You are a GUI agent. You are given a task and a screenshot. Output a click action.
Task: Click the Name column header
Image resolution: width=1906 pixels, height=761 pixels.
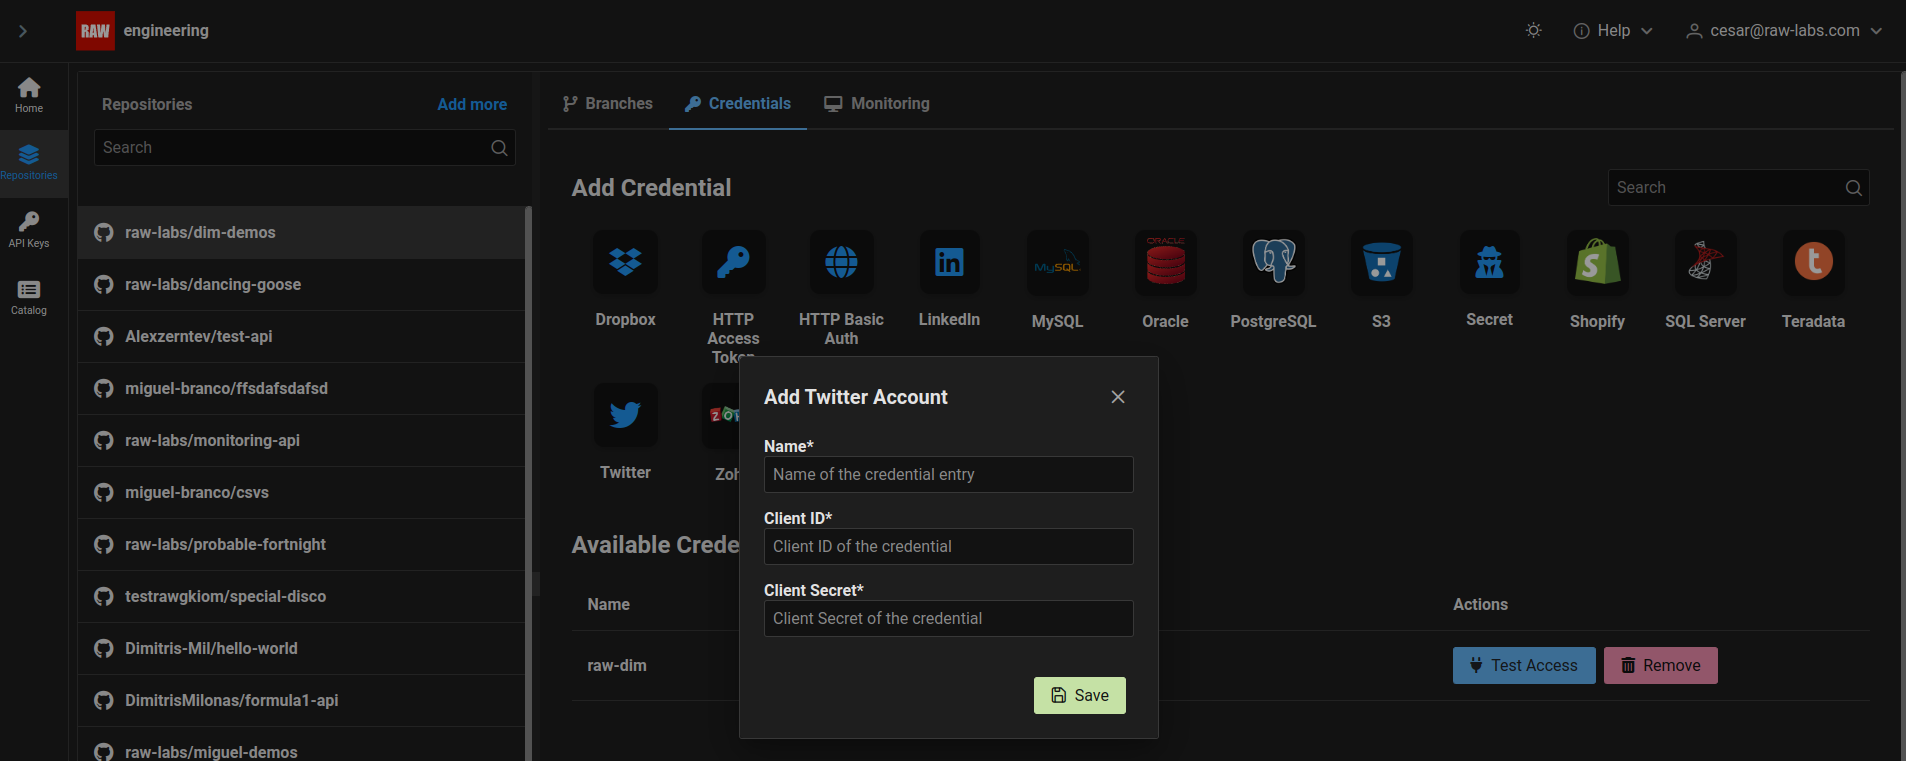pyautogui.click(x=608, y=605)
